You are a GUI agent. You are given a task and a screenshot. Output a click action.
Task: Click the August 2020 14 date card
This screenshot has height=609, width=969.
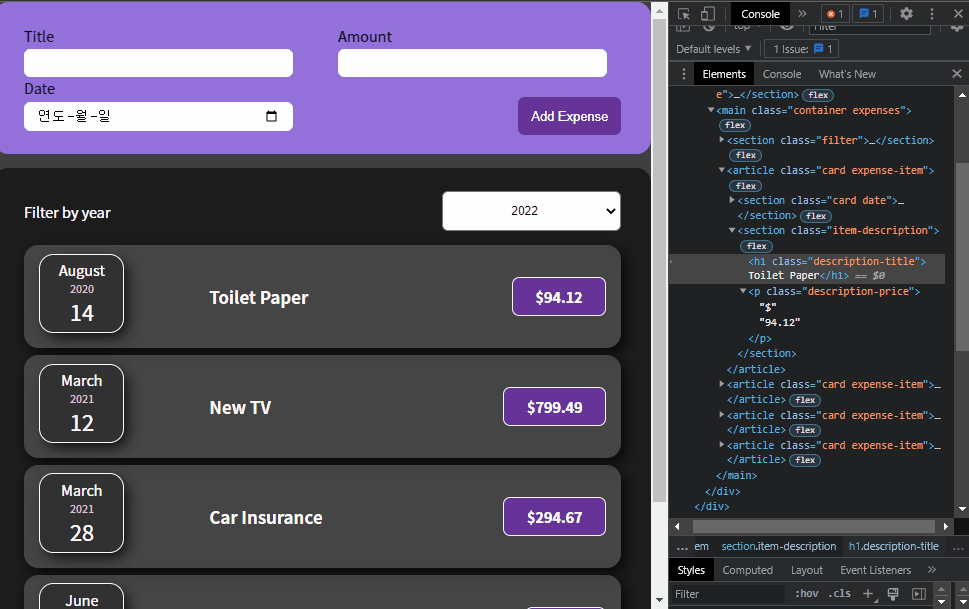82,294
